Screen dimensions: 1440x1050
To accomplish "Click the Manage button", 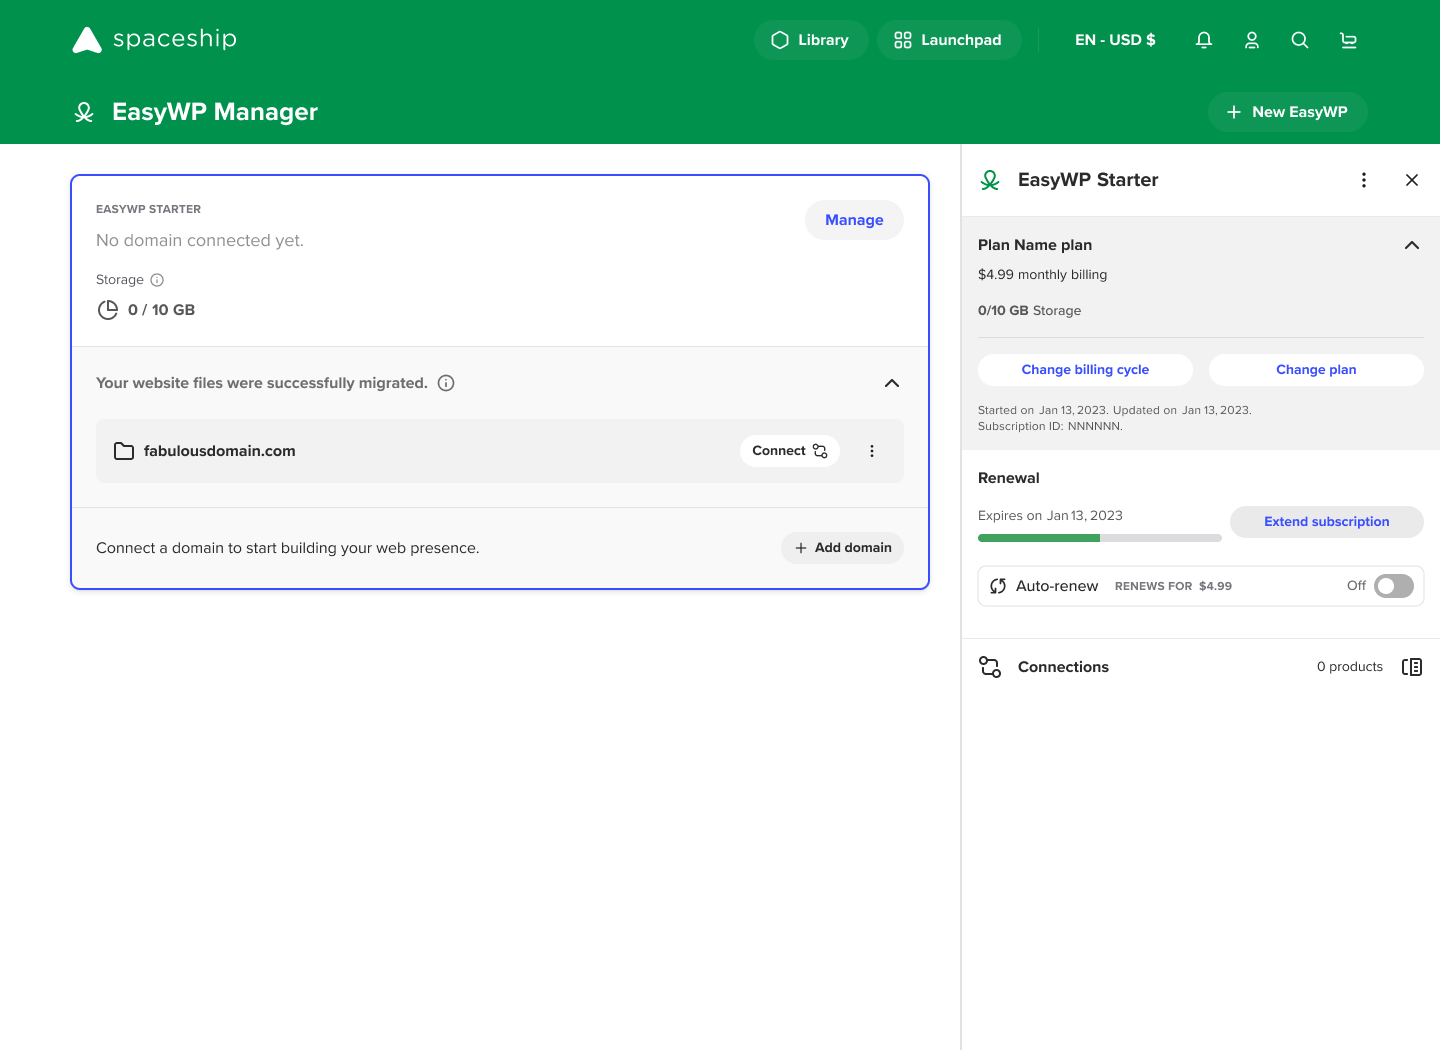I will [854, 220].
